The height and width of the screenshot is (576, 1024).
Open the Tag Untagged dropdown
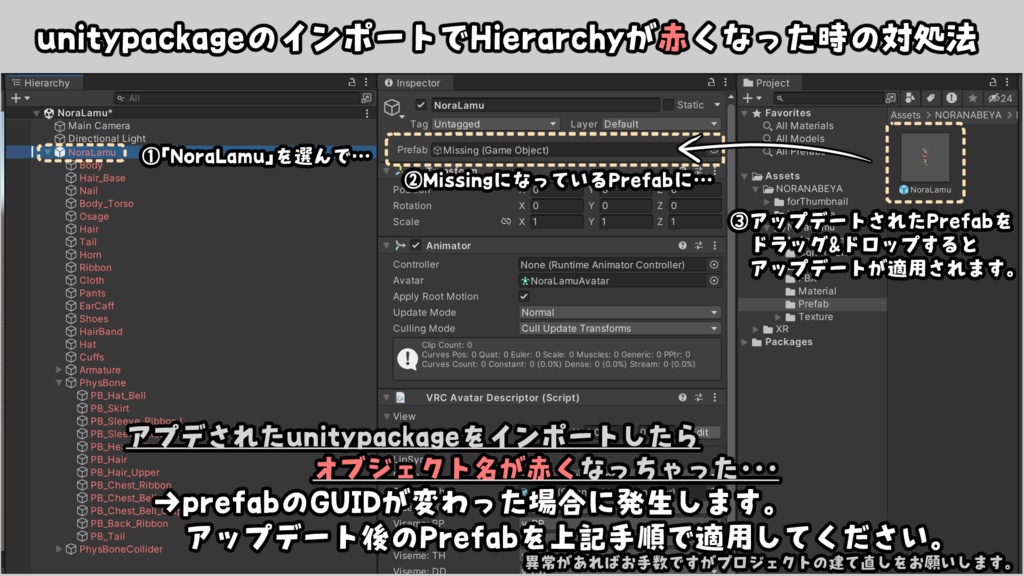tap(495, 124)
